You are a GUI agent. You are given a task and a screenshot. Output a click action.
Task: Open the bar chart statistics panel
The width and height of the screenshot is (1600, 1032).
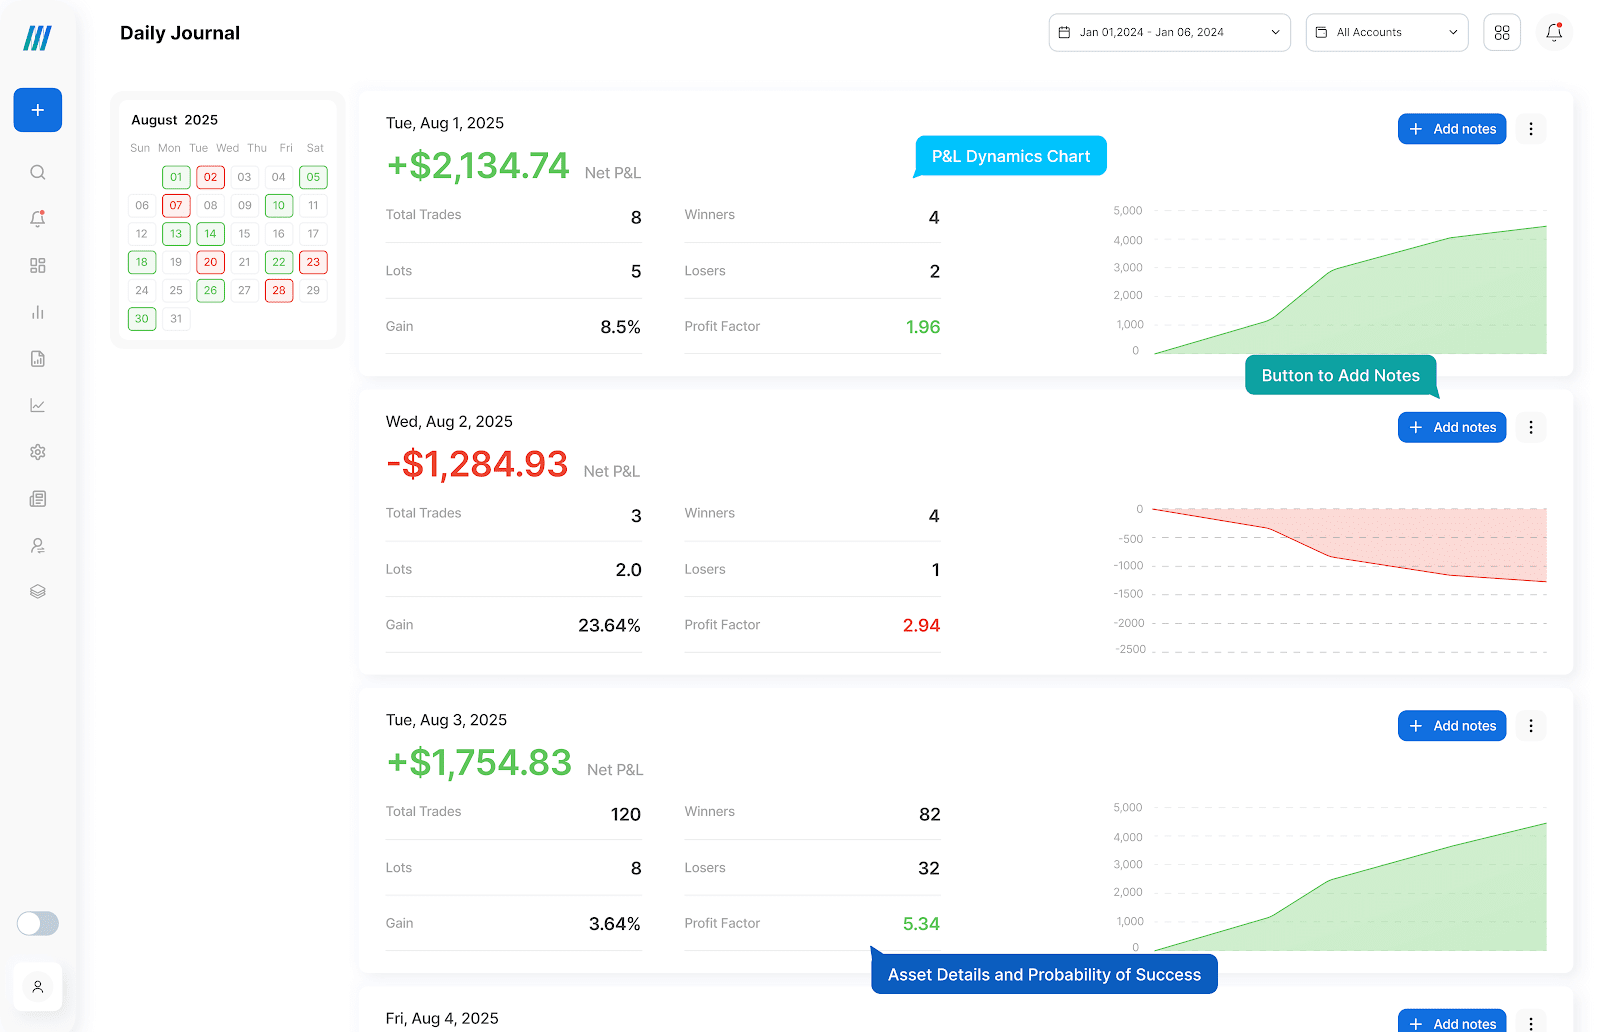(37, 312)
